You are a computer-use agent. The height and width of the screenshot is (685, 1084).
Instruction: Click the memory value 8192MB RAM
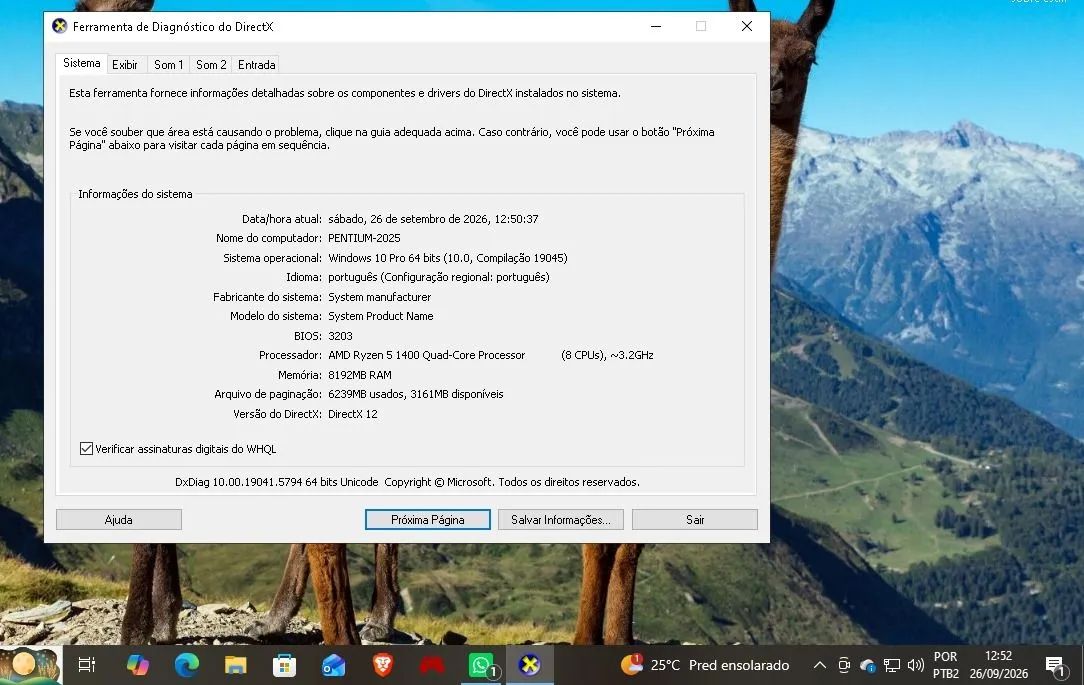(360, 375)
